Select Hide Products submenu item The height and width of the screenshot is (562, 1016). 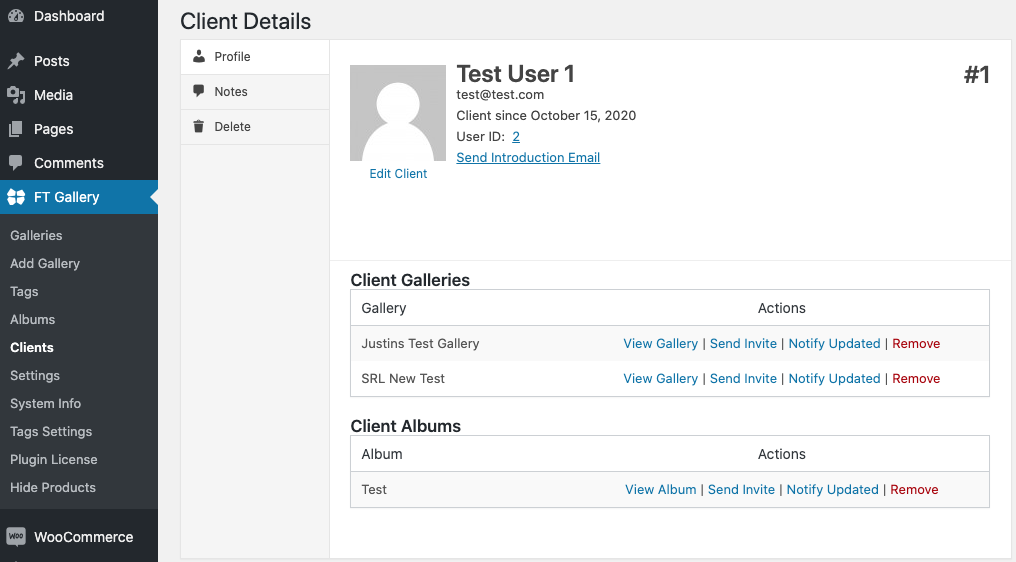52,487
